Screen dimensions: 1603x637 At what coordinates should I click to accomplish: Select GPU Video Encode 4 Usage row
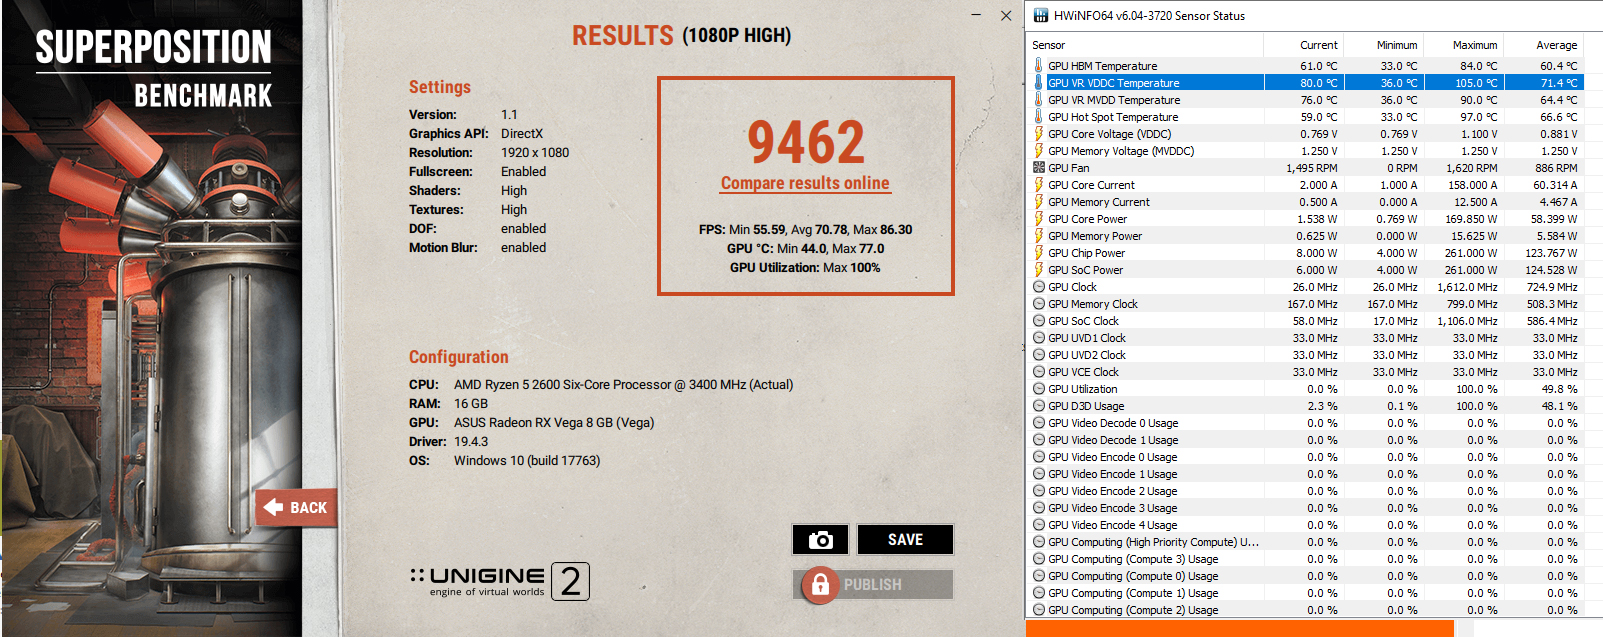point(1305,524)
